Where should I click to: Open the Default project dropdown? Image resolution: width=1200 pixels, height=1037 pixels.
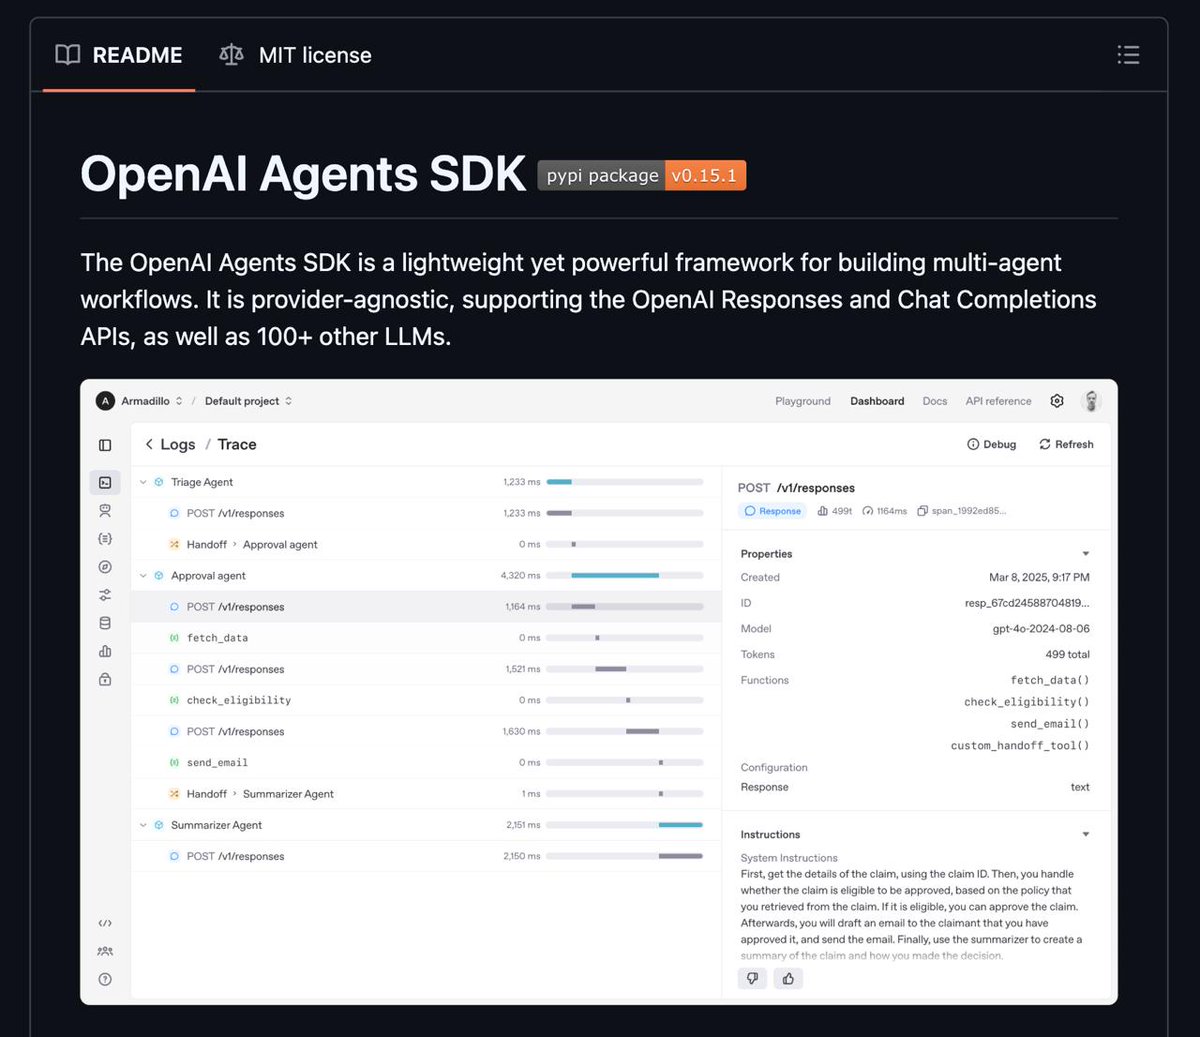coord(248,401)
